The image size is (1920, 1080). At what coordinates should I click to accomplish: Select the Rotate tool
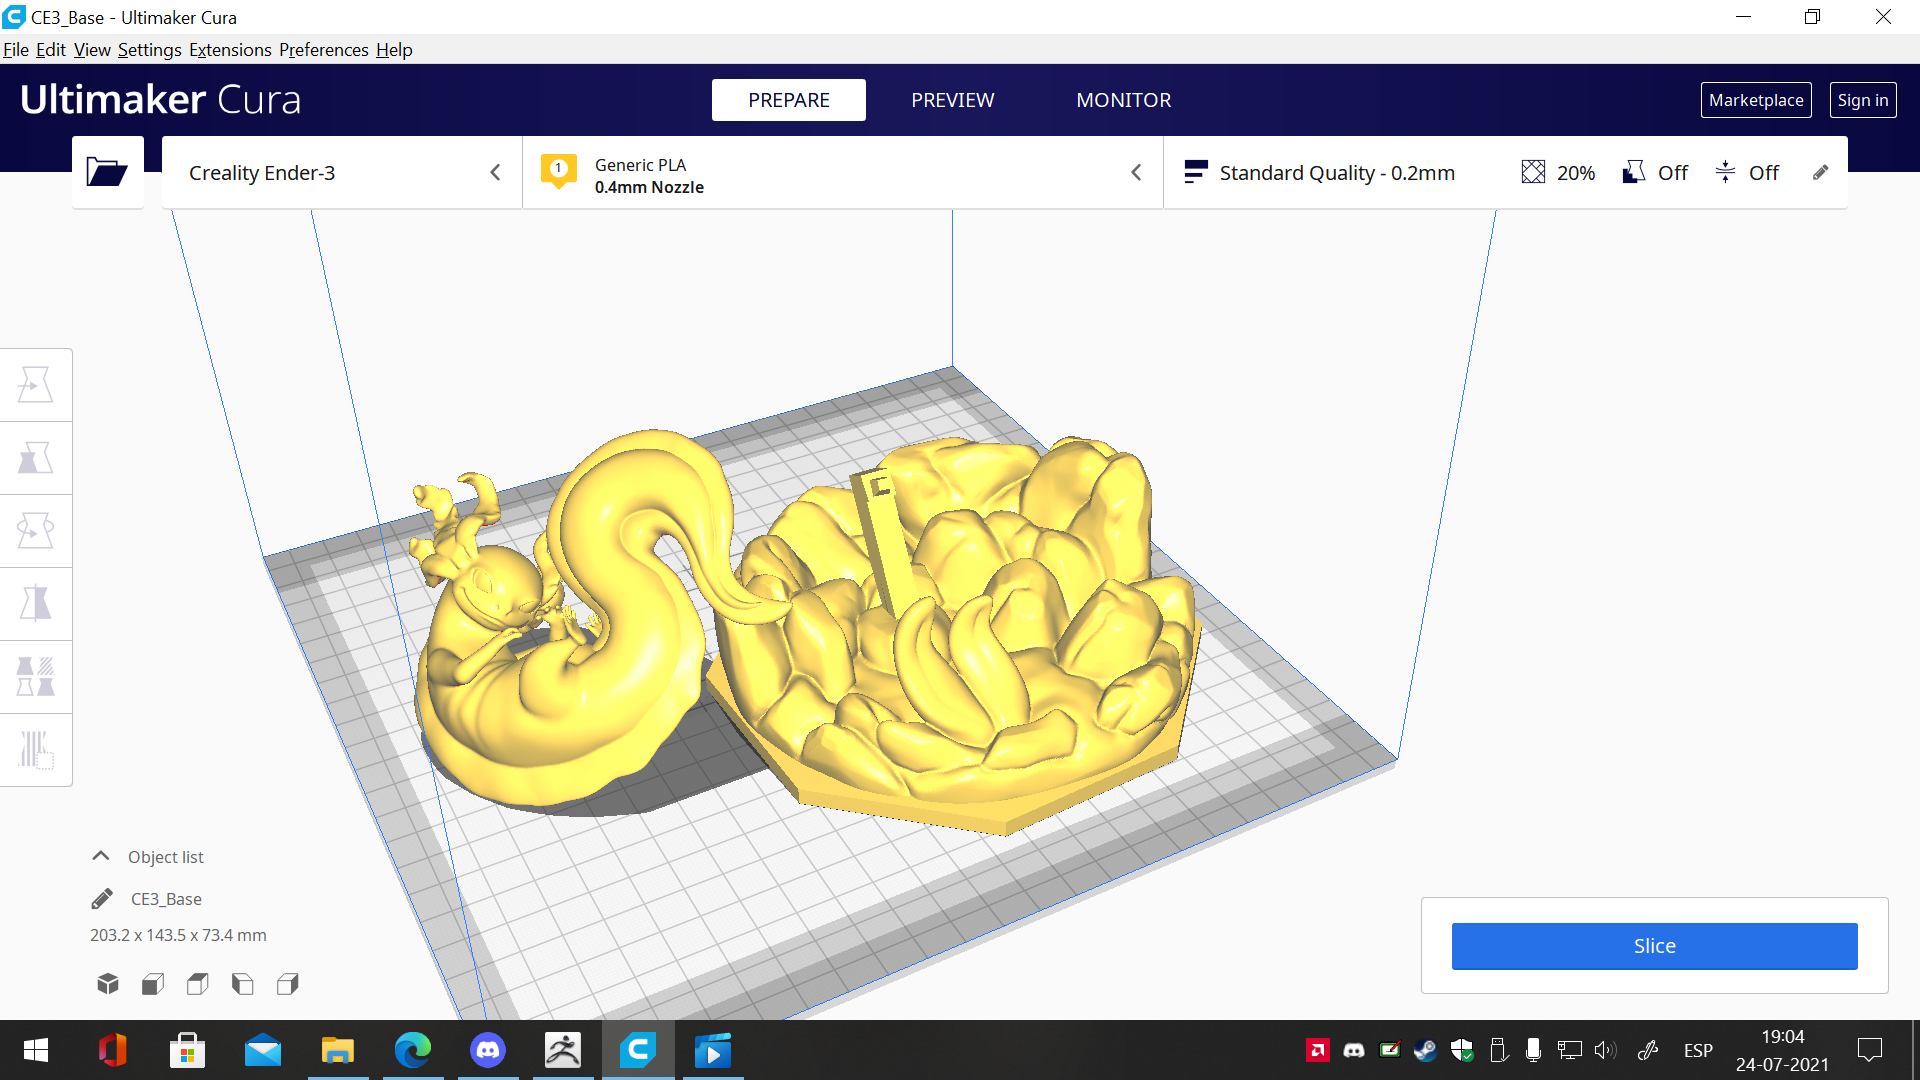[x=35, y=531]
